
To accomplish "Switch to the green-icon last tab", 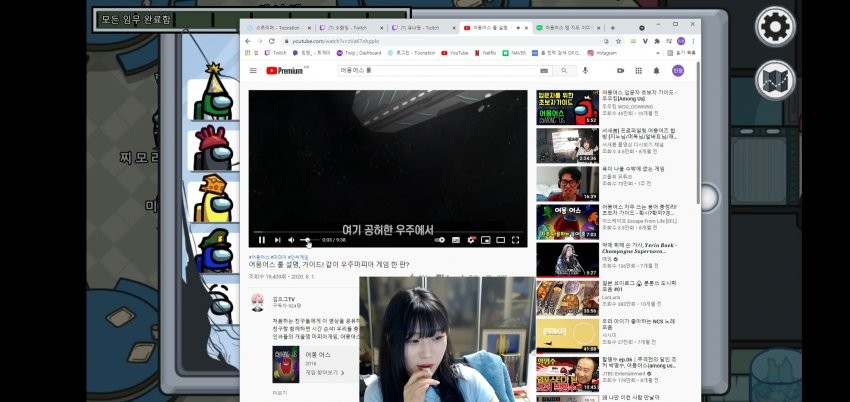I will pos(568,28).
